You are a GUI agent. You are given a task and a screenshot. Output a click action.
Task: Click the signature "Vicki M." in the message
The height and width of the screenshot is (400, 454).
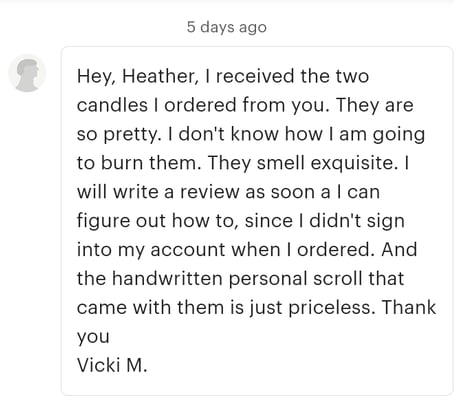112,365
